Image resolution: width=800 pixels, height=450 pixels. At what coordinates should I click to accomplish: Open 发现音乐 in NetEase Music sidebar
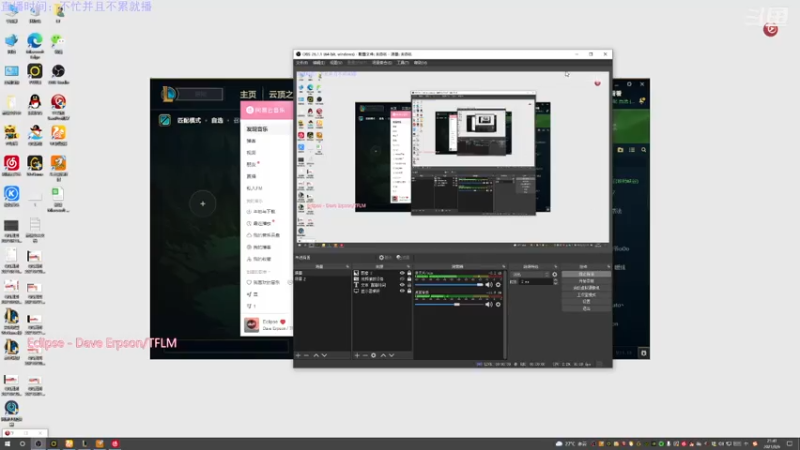257,129
